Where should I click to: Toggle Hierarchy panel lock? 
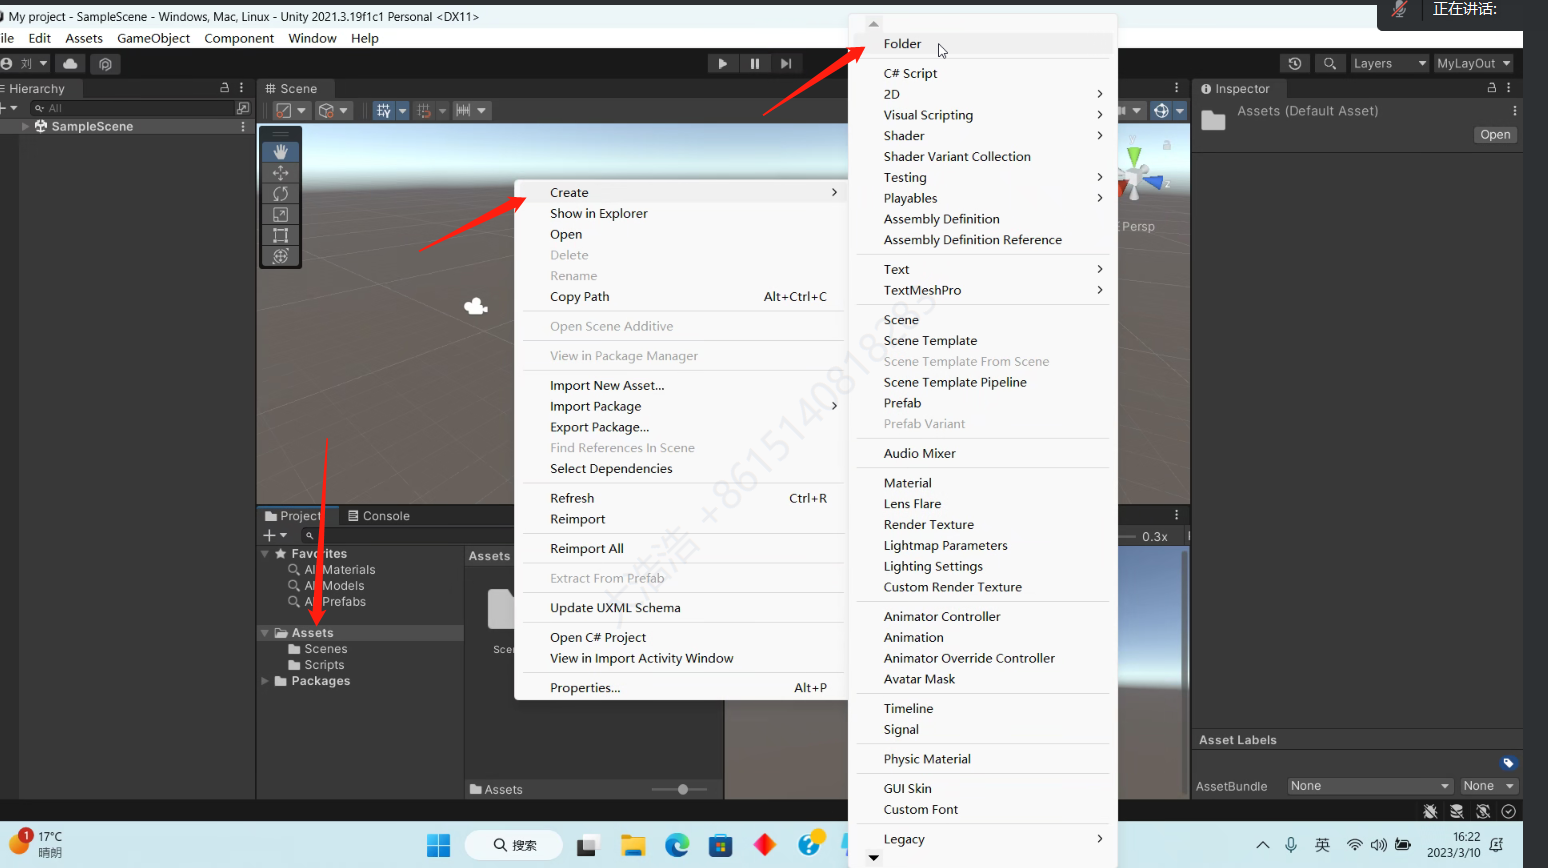224,88
